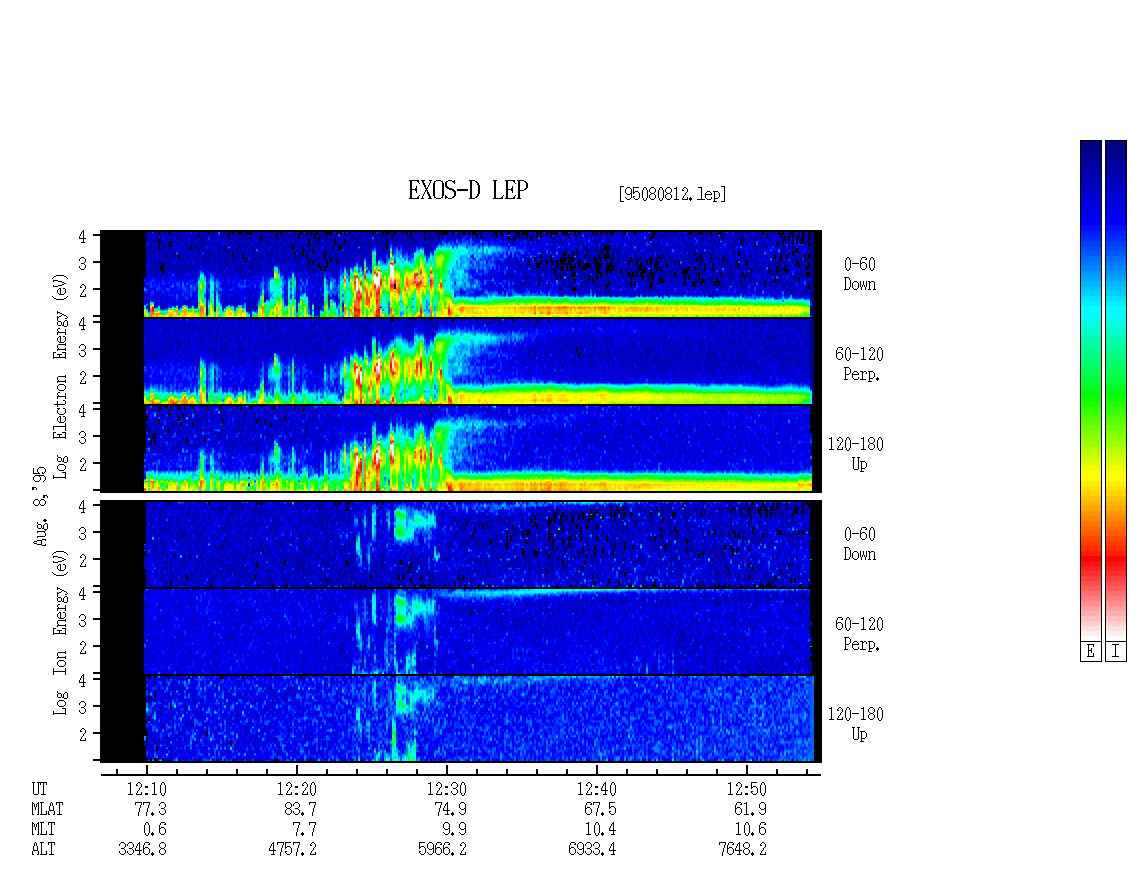This screenshot has width=1130, height=875.
Task: Click the 12:20 UT time label
Action: 296,789
